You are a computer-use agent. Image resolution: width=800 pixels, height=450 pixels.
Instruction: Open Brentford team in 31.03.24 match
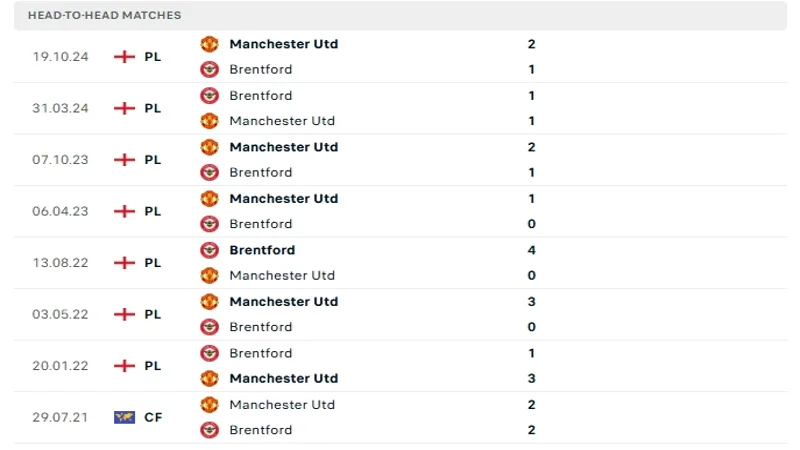point(260,96)
